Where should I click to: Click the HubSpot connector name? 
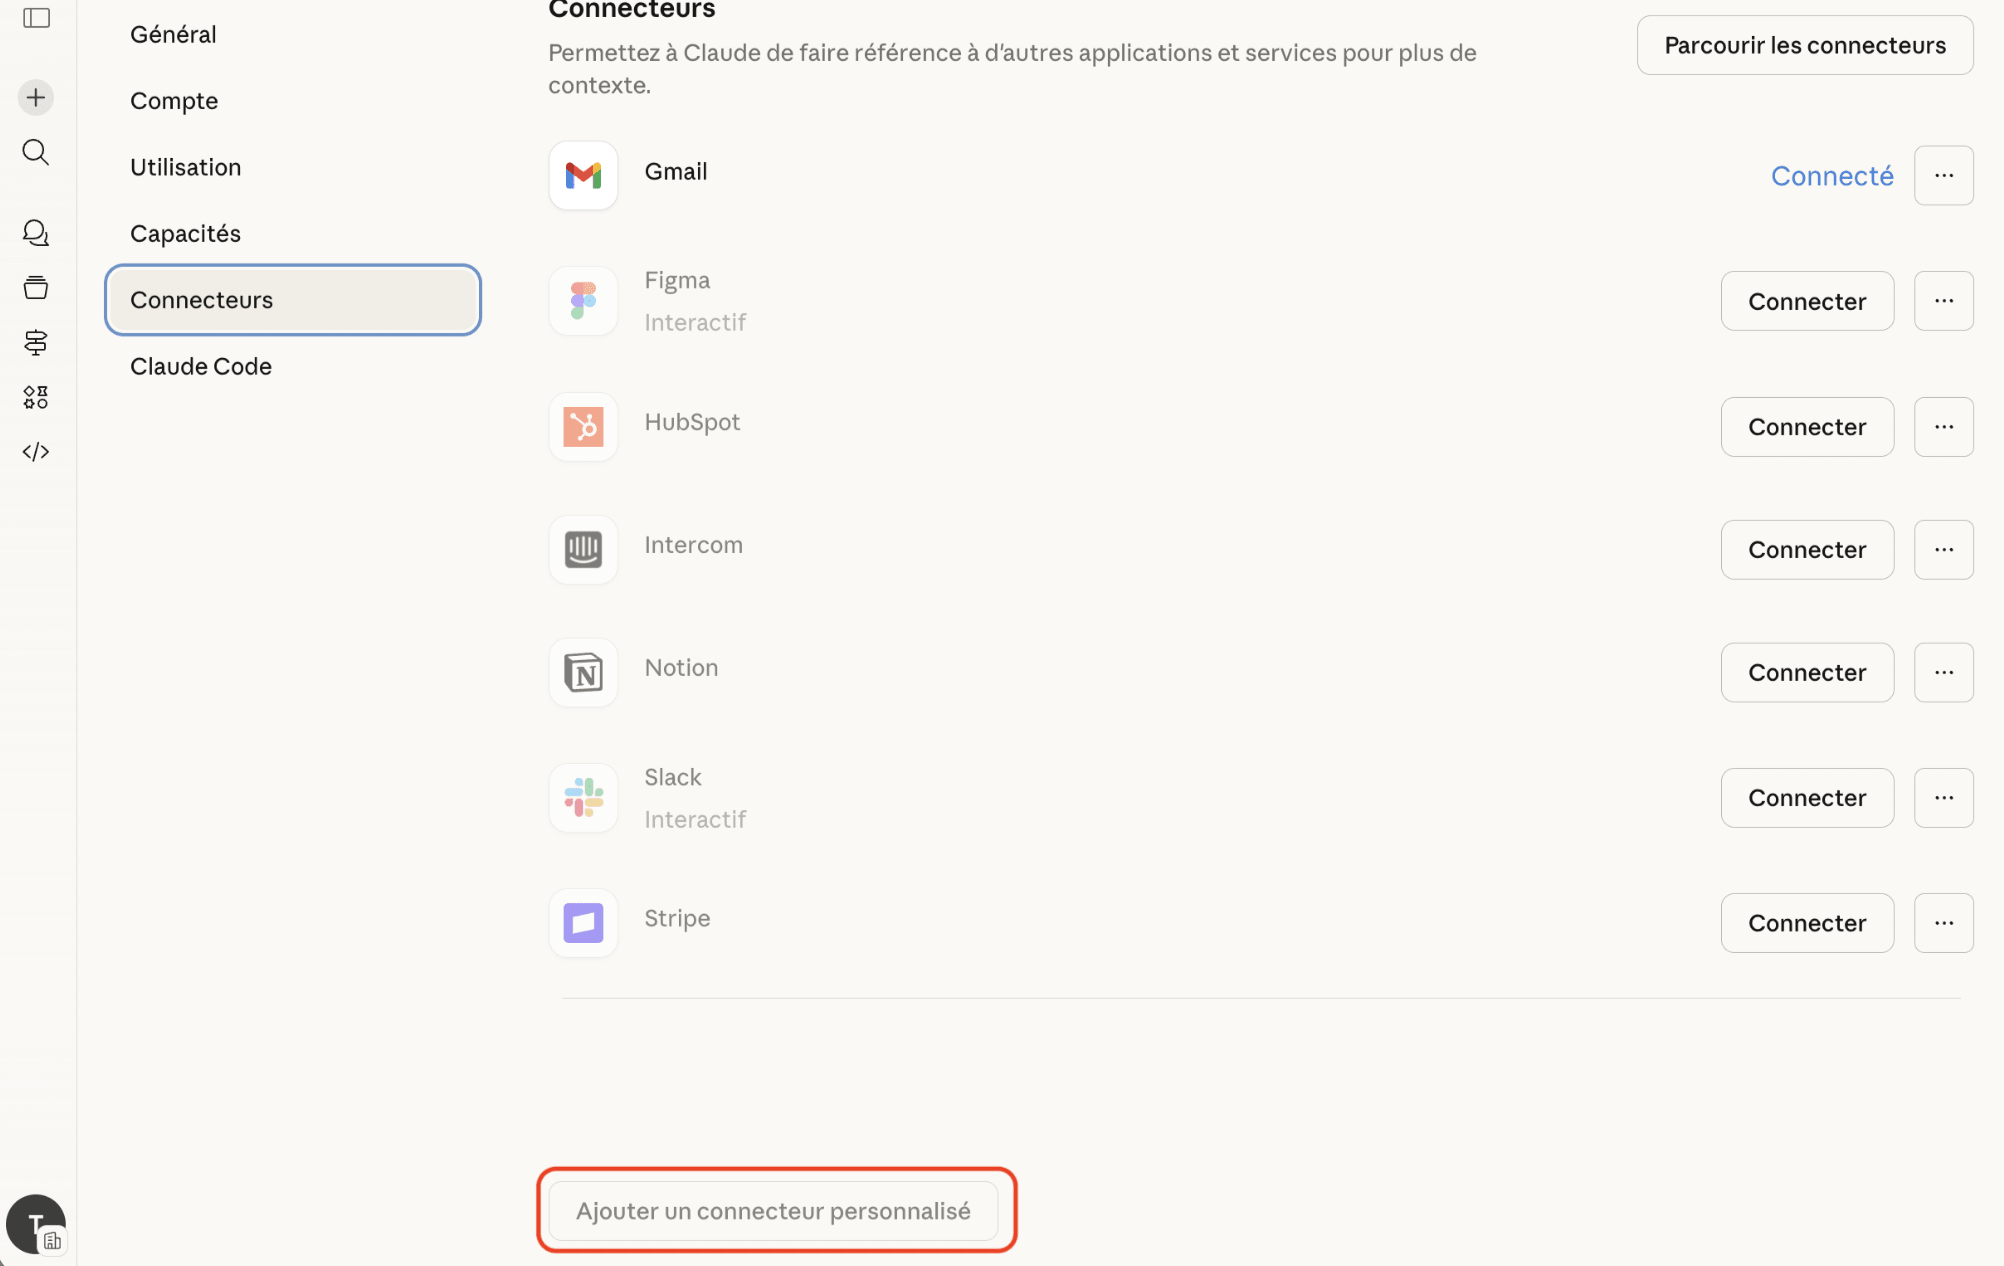[692, 422]
